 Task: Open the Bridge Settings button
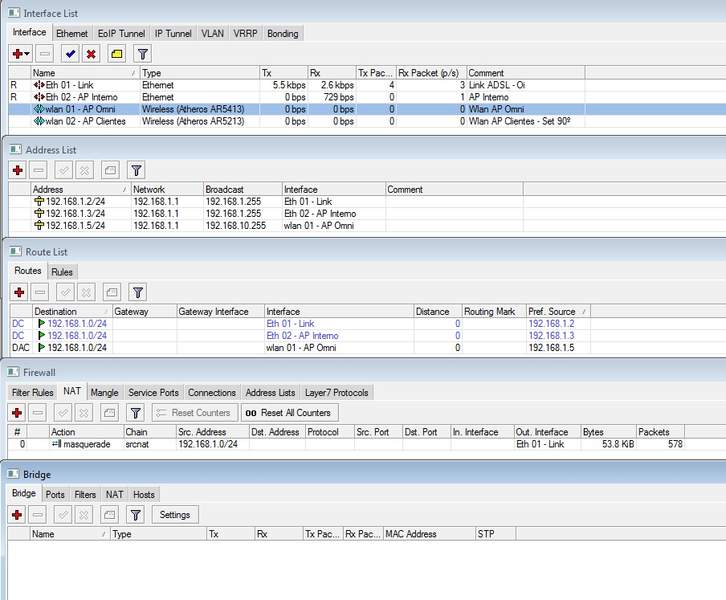(175, 514)
